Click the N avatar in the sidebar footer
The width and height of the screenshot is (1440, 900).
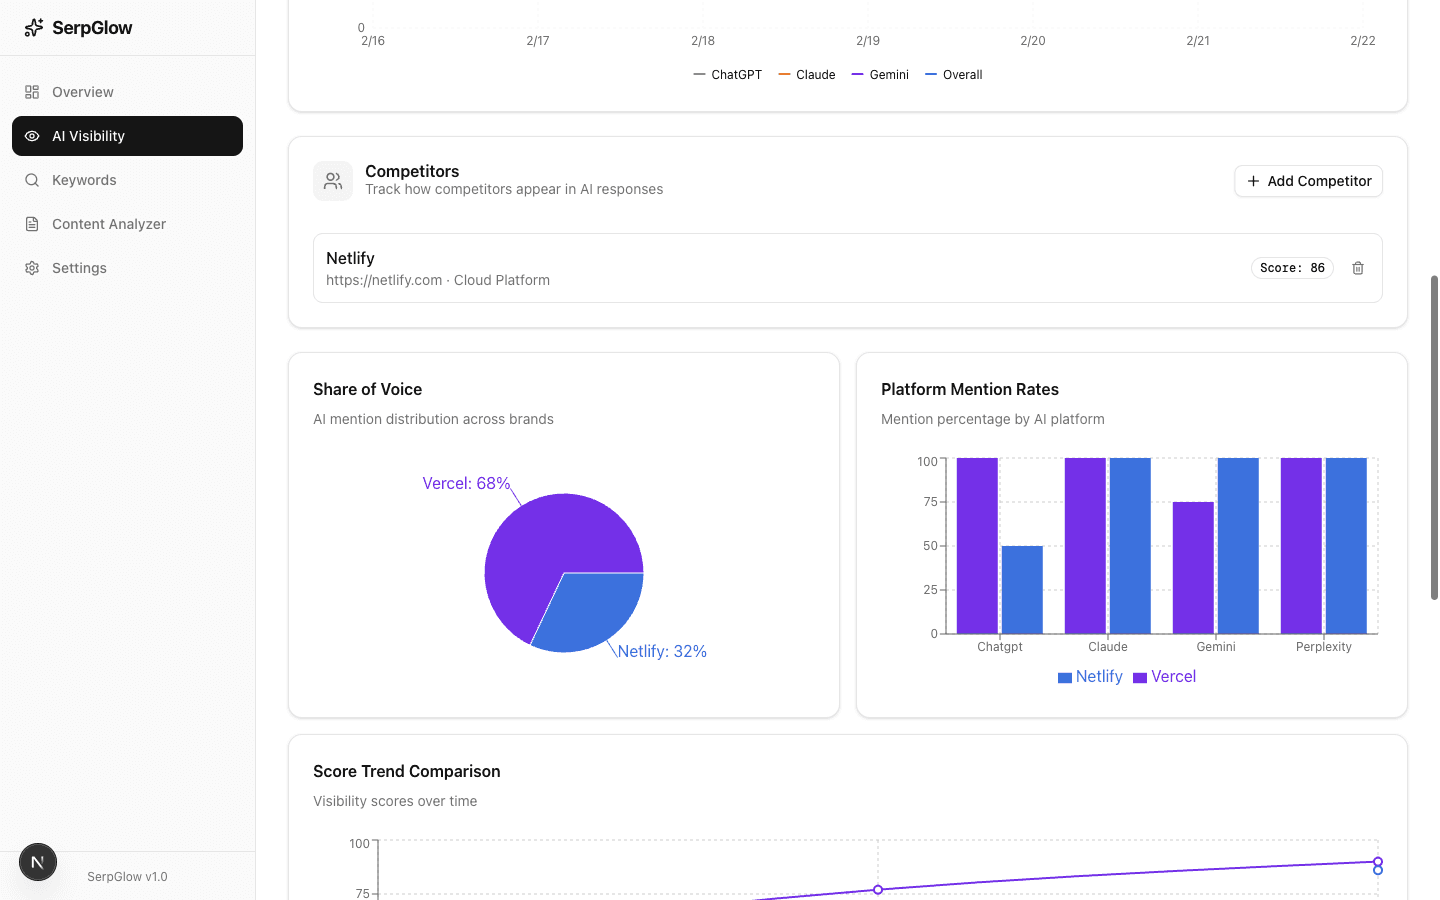pyautogui.click(x=37, y=861)
